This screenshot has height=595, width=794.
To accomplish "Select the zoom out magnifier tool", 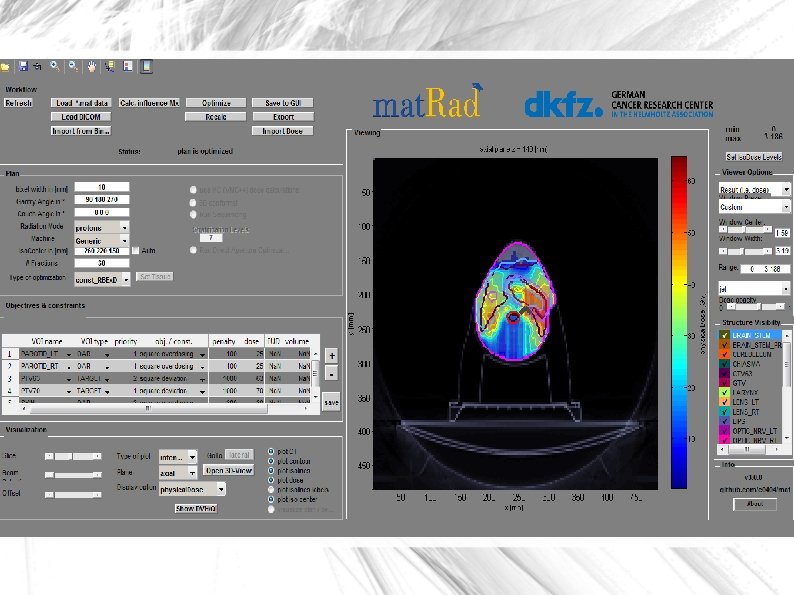I will 73,66.
